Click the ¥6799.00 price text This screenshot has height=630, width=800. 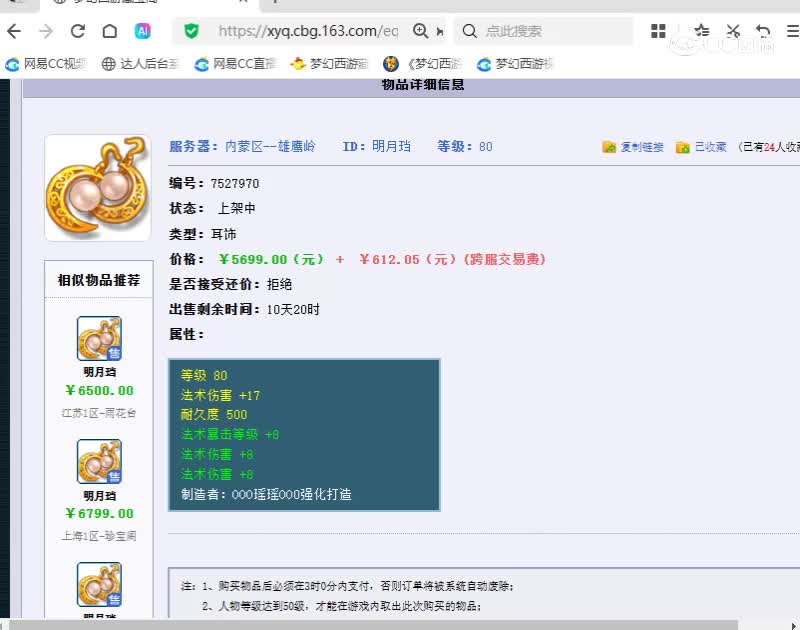point(99,513)
